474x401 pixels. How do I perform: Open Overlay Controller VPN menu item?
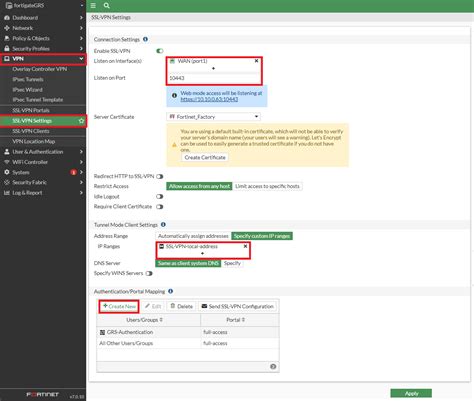(40, 69)
